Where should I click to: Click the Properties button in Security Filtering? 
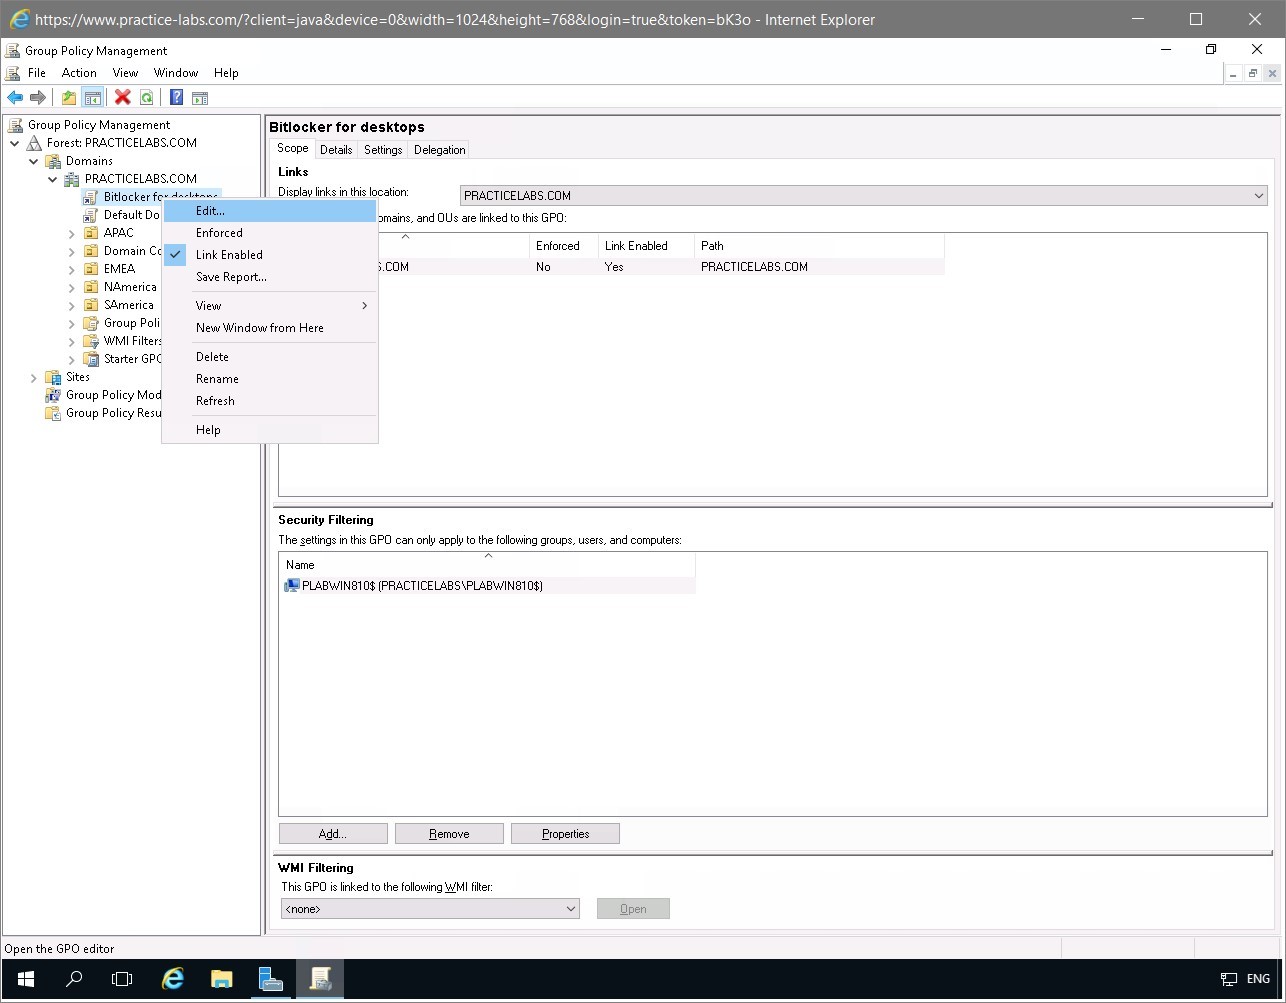pos(565,833)
